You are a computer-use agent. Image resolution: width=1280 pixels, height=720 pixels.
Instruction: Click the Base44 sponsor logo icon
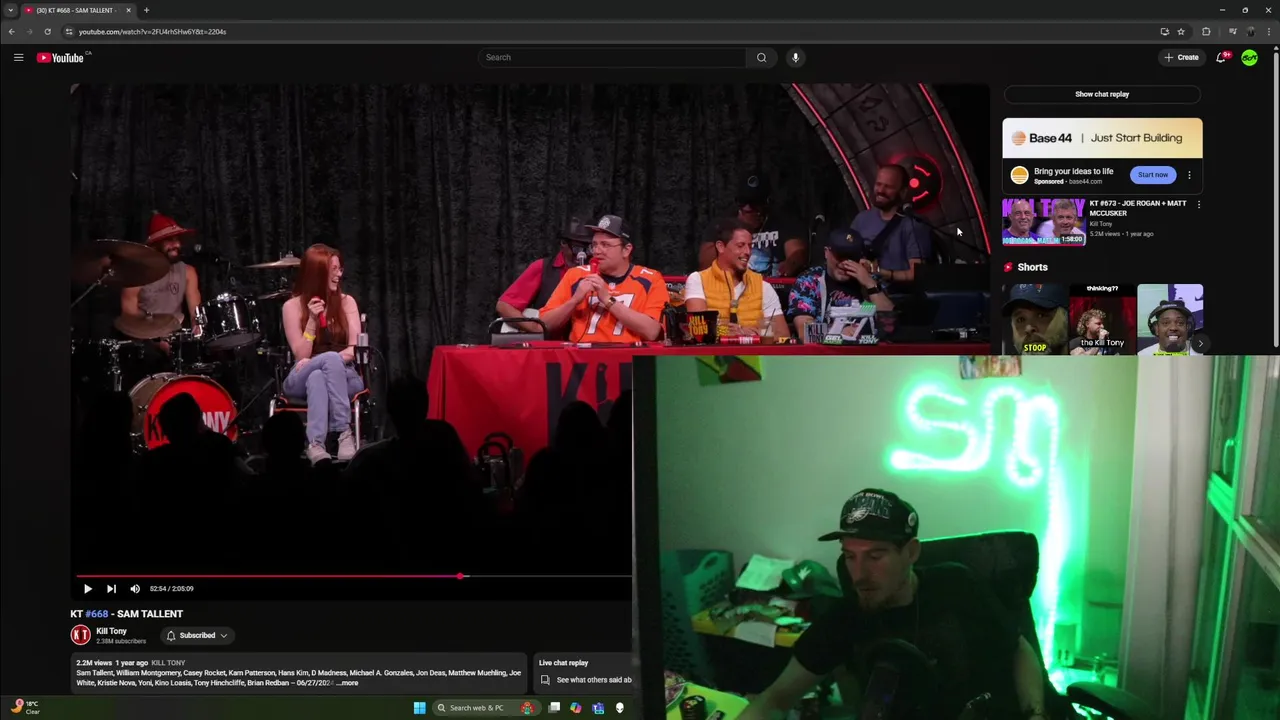1019,175
